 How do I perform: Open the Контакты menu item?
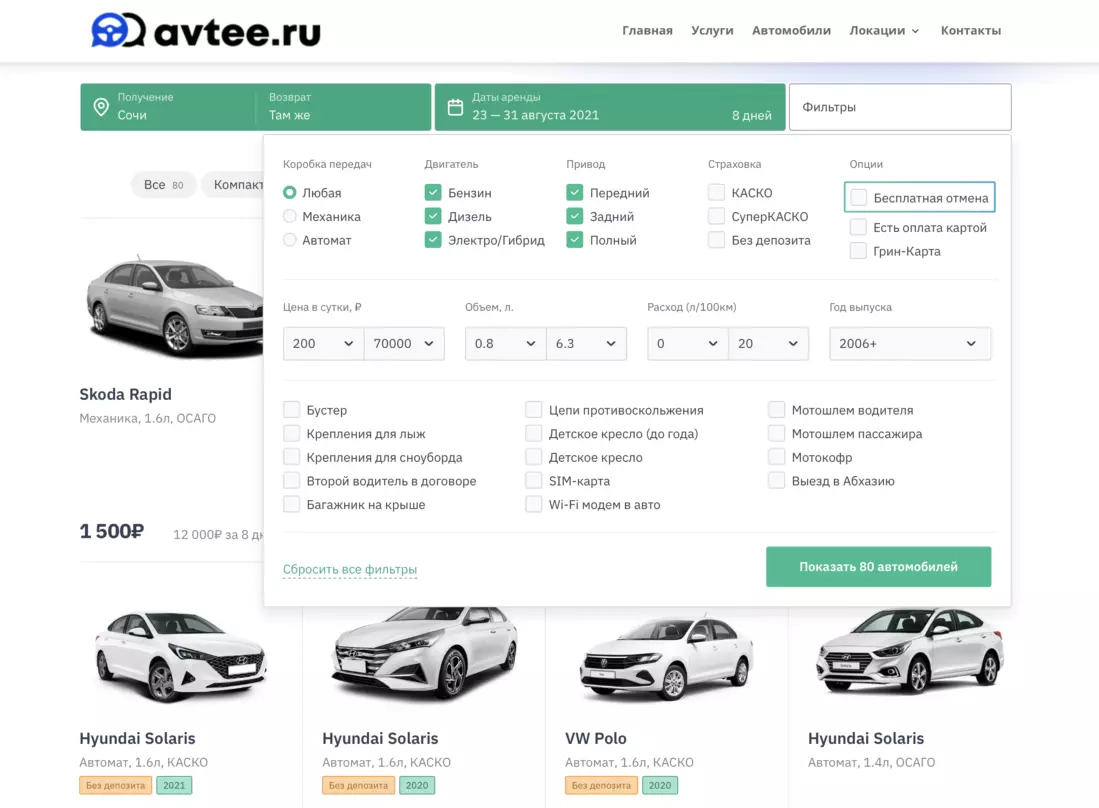(x=971, y=31)
